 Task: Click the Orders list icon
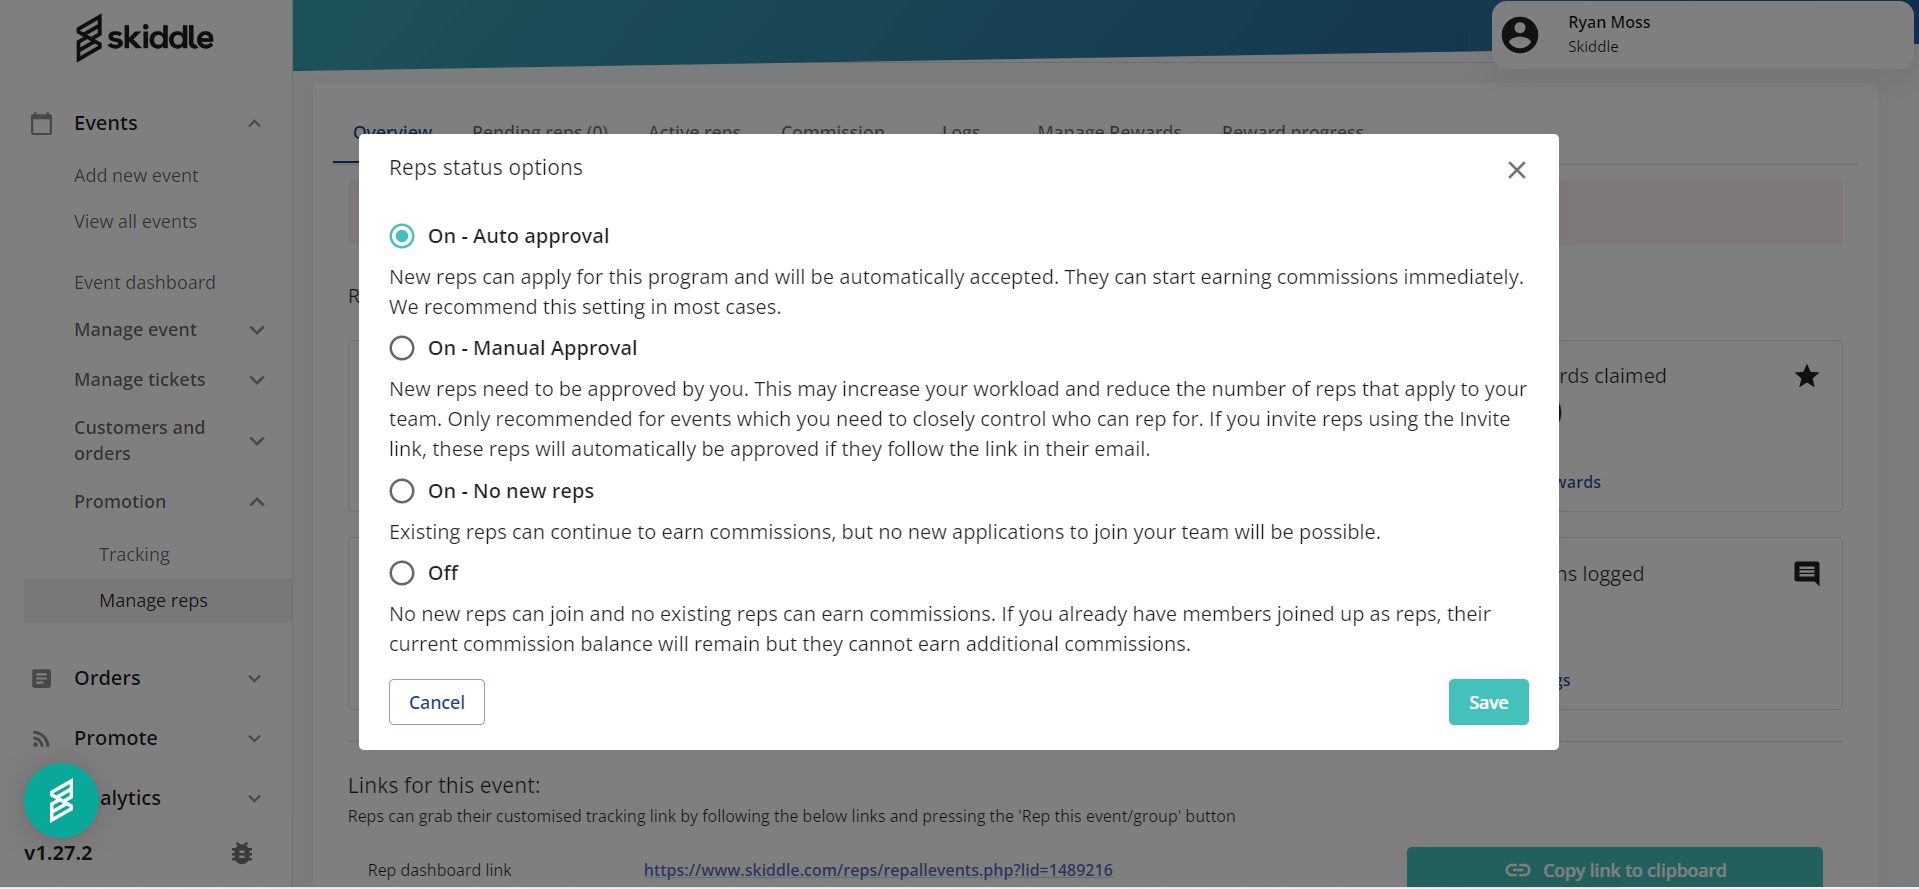pyautogui.click(x=41, y=678)
